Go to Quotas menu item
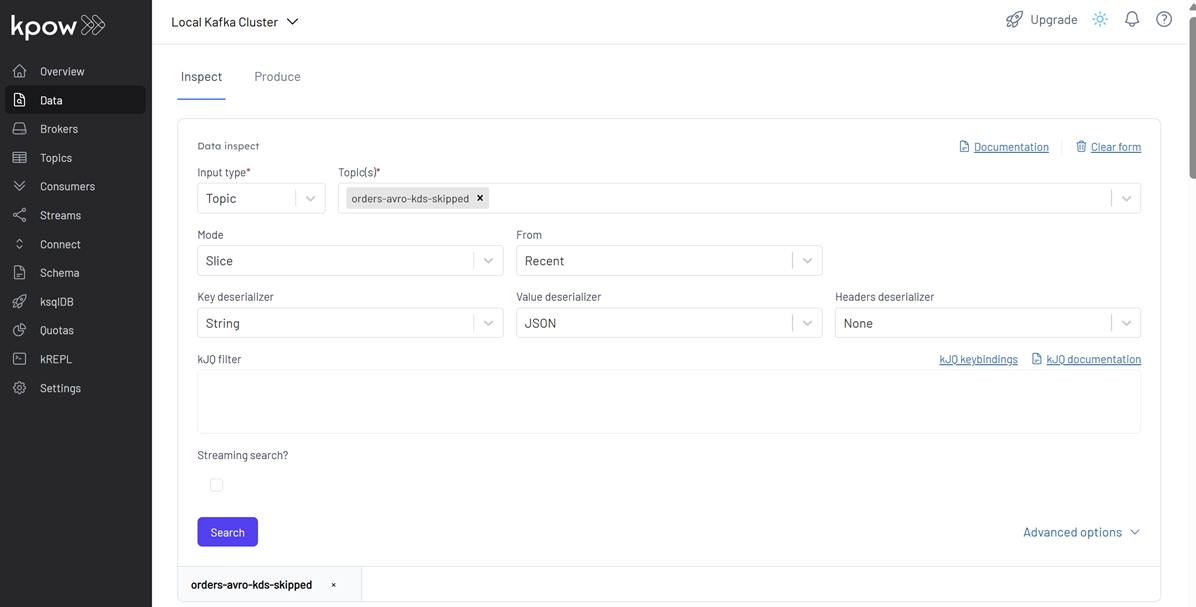Screen dimensions: 1196x607 point(56,331)
